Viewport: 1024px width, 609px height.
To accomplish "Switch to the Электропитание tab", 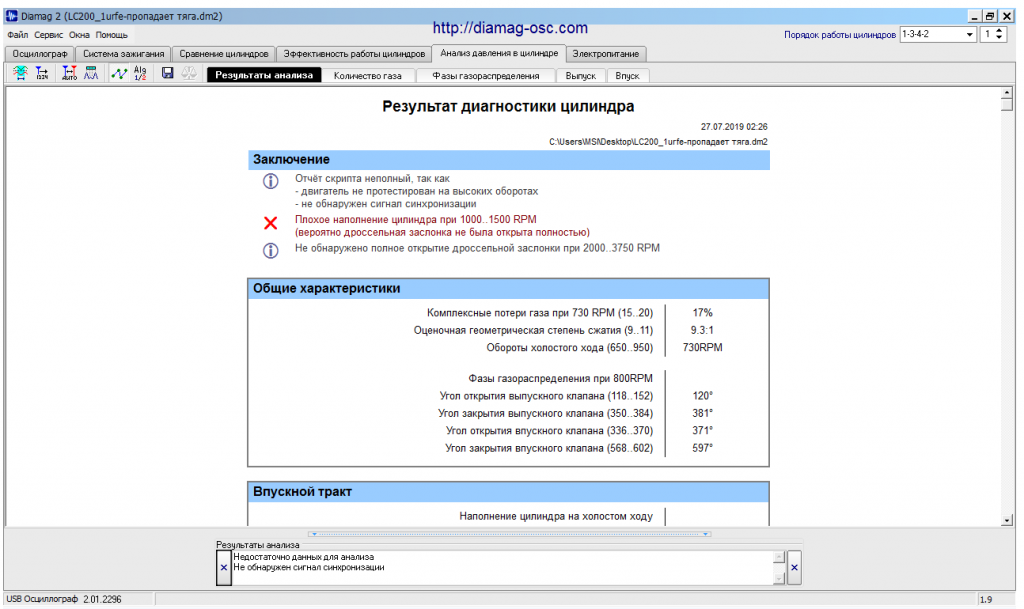I will [606, 54].
